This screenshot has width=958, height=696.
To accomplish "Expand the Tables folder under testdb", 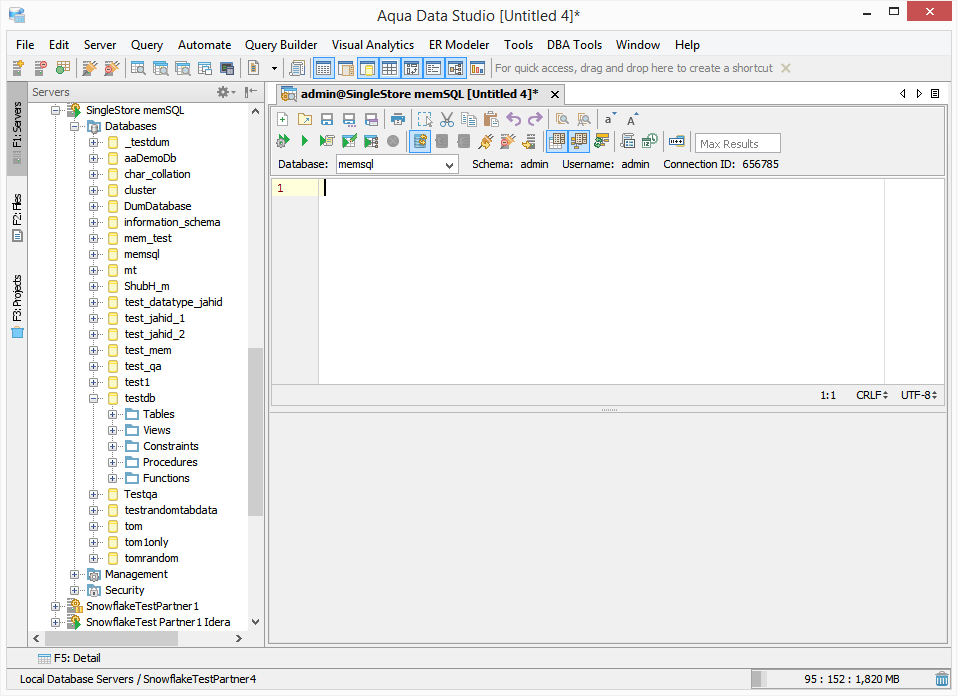I will pos(112,414).
